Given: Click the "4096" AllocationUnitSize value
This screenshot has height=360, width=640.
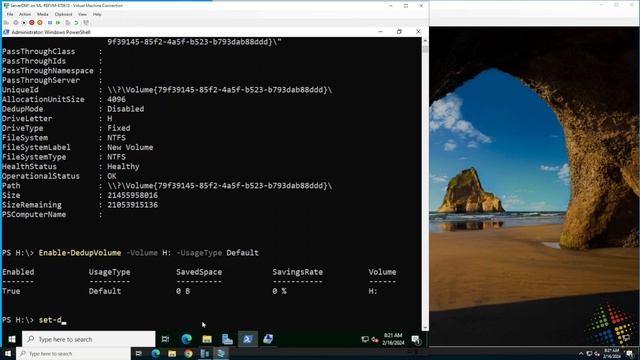Looking at the screenshot, I should coord(116,100).
